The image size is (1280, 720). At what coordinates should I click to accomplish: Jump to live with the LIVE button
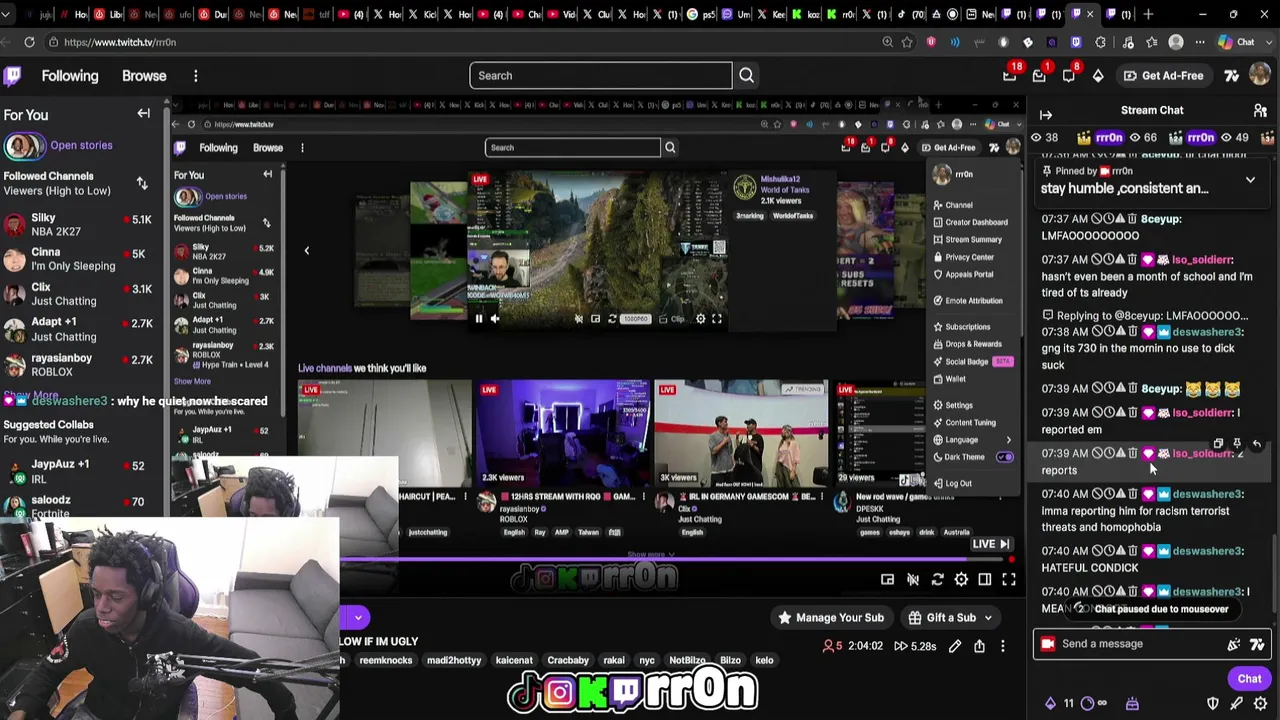[991, 544]
